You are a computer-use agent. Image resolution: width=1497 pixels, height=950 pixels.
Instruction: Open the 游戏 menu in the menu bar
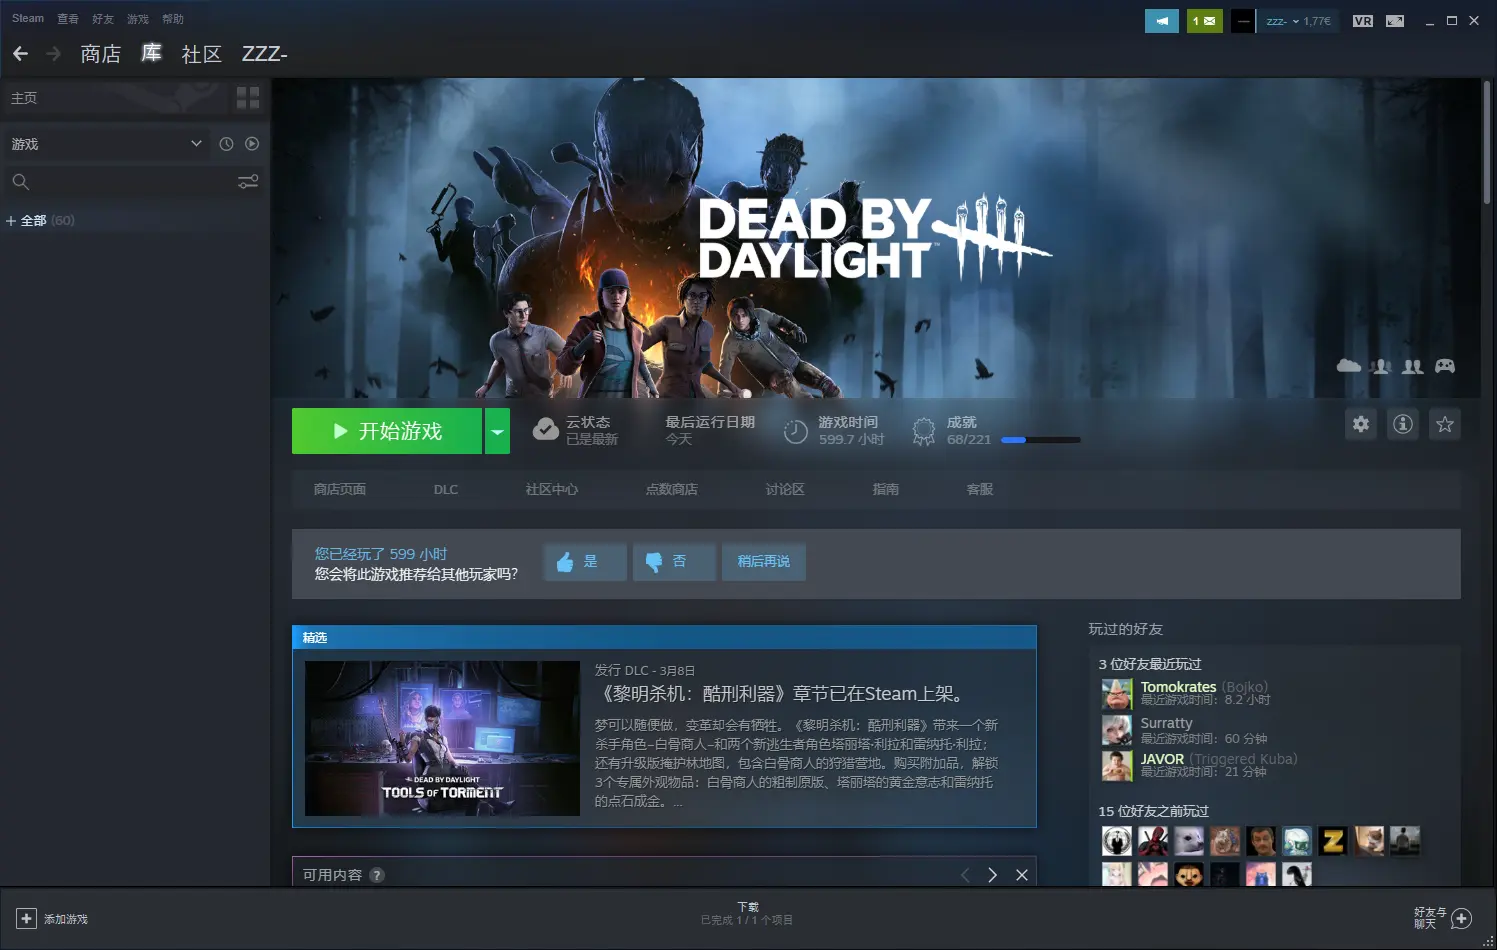pos(138,19)
